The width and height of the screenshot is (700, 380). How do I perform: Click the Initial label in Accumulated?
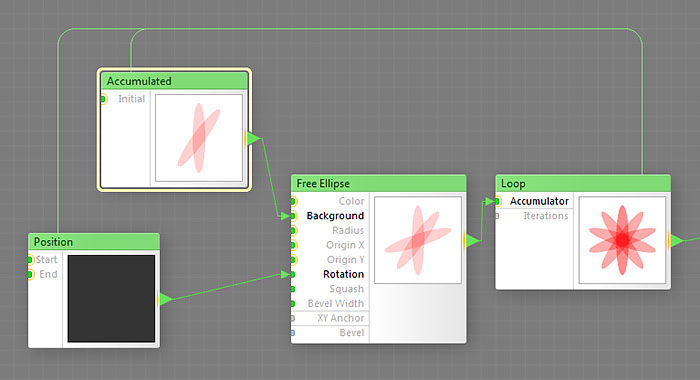(x=132, y=99)
